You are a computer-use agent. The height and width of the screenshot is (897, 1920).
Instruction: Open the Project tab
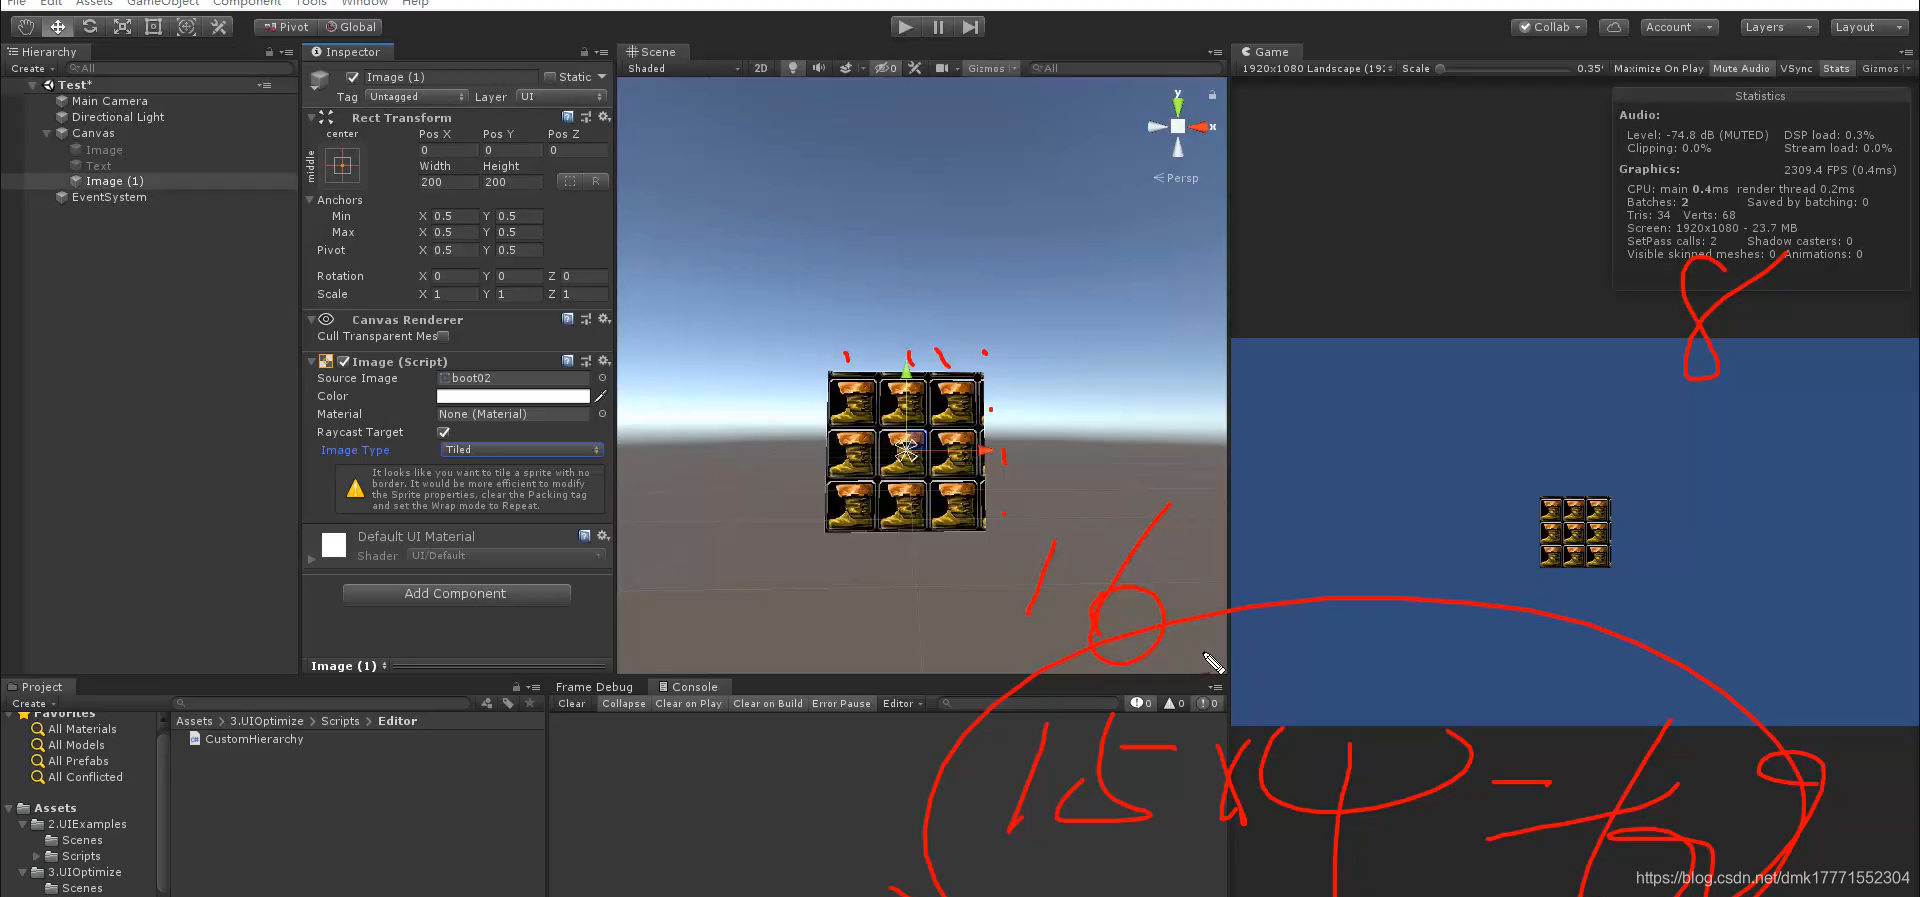click(x=35, y=687)
